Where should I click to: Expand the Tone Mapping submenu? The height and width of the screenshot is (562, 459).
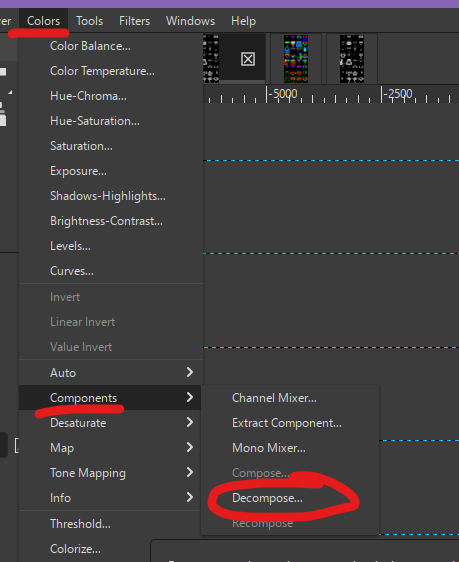point(111,473)
